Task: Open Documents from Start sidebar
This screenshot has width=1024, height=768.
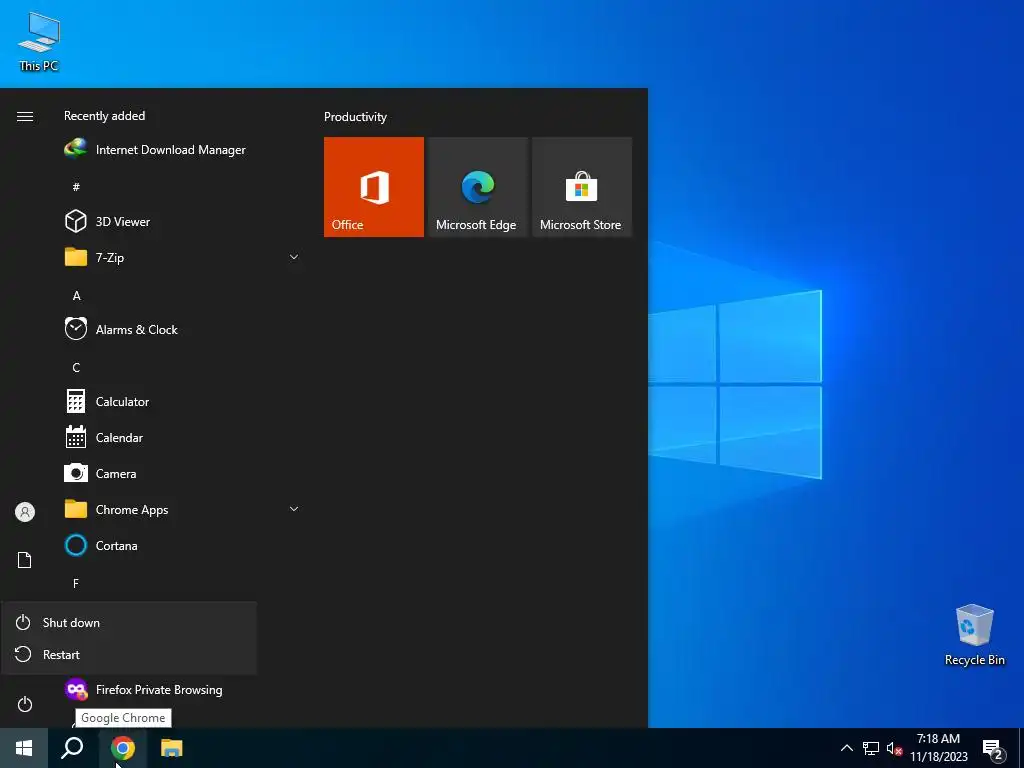Action: pos(25,560)
